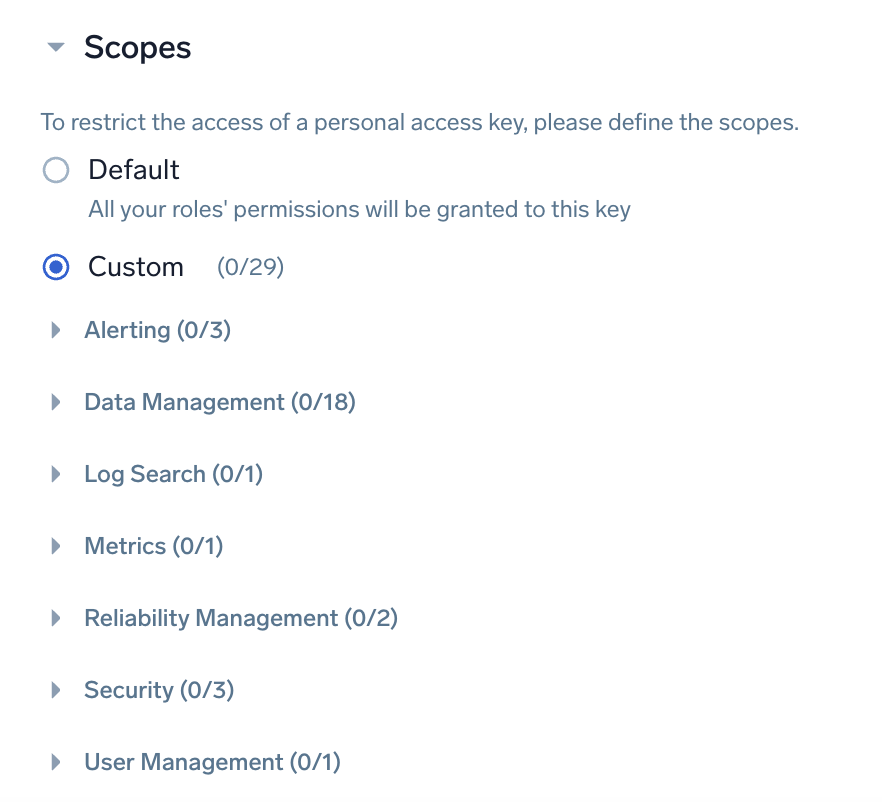The width and height of the screenshot is (882, 802).
Task: Expand the Alerting scope category
Action: [x=56, y=329]
